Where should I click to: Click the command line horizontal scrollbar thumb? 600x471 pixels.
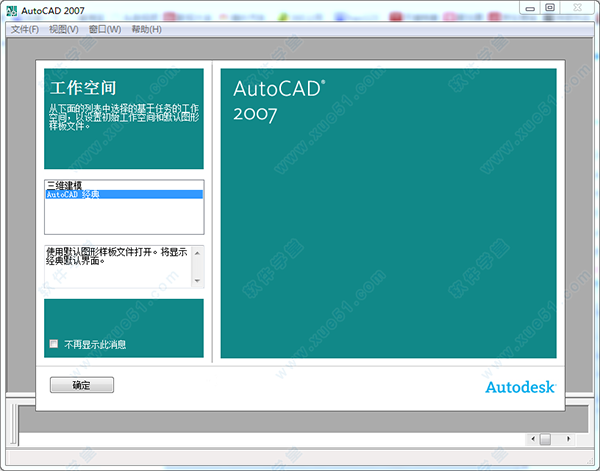(x=545, y=439)
